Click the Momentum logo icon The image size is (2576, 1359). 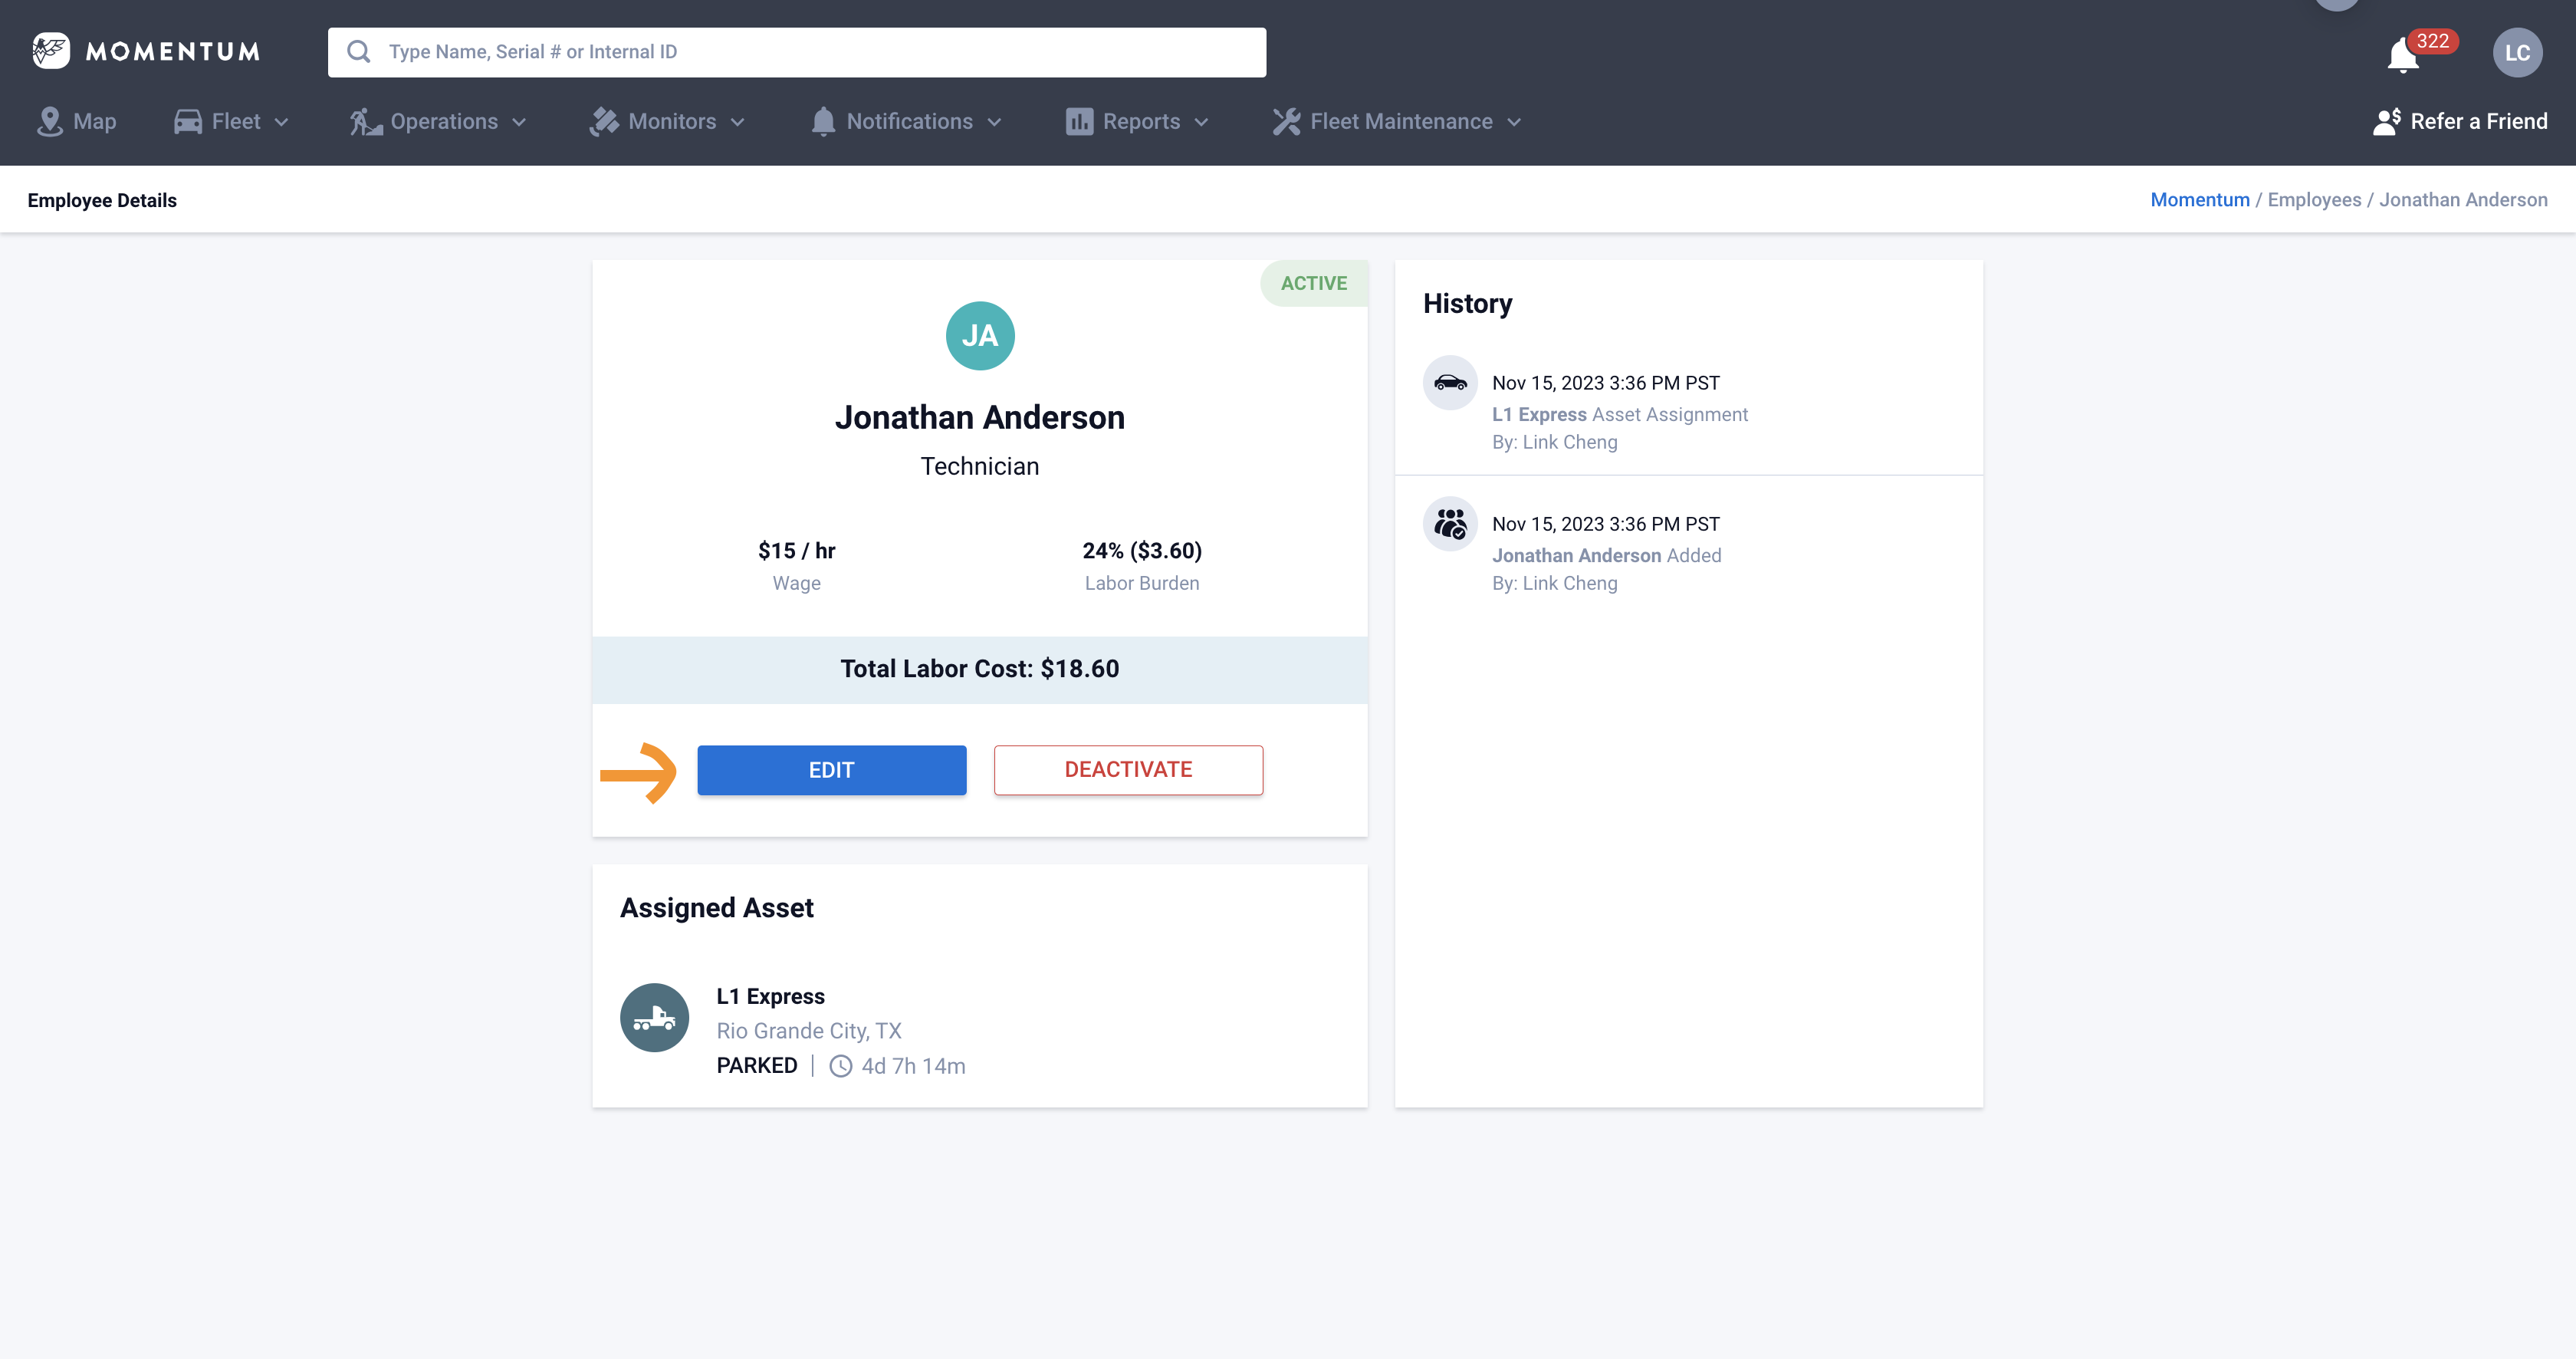(x=50, y=51)
